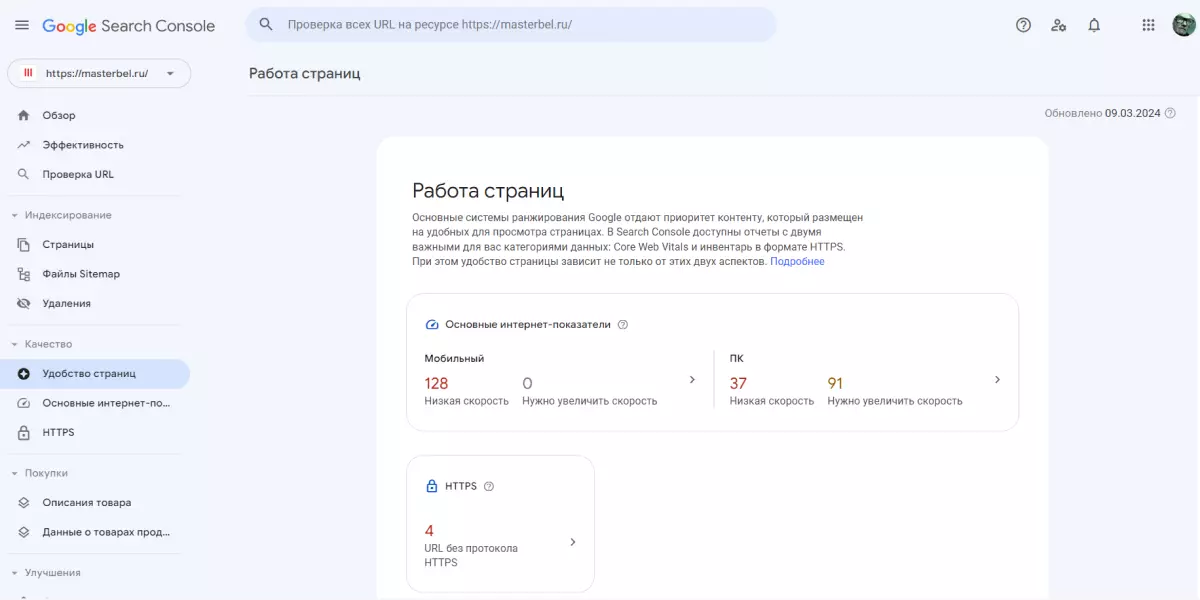Click the lock icon beside HTTPS in sidebar
This screenshot has width=1200, height=600.
(24, 433)
